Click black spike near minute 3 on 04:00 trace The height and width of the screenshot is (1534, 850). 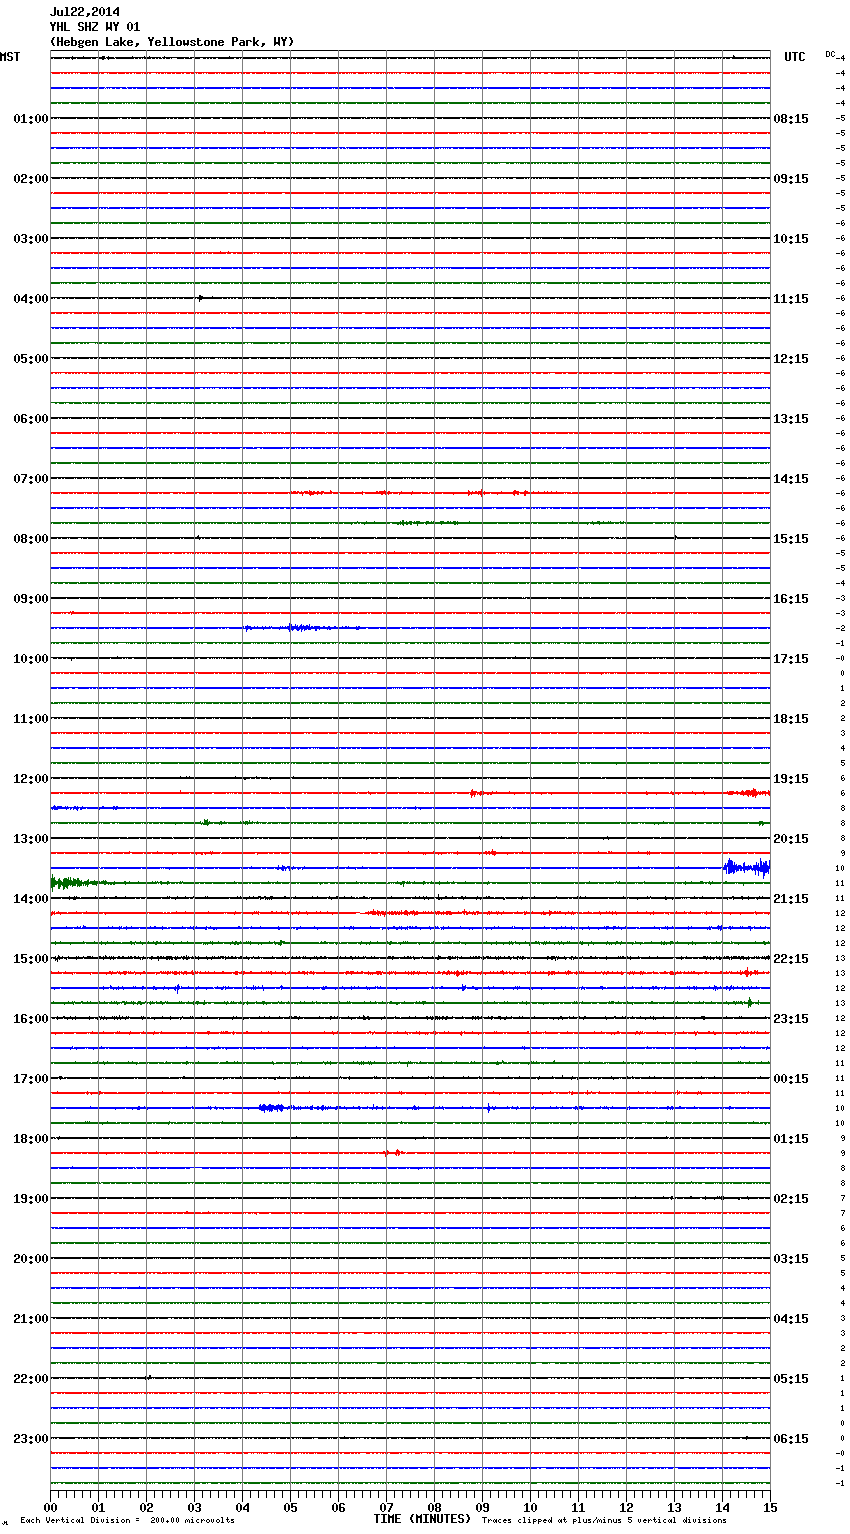point(201,298)
